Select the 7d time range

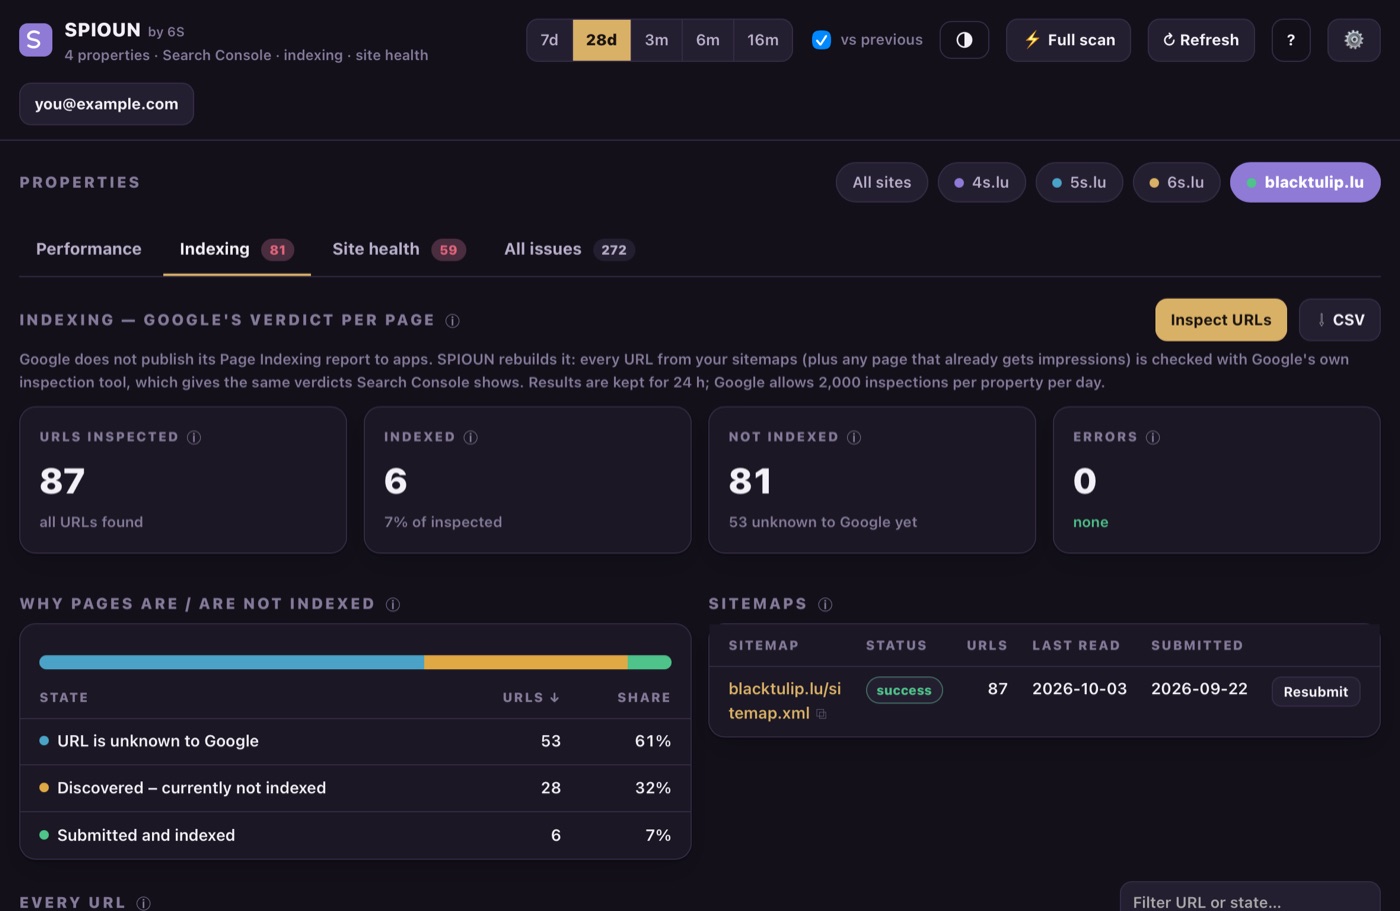click(x=549, y=40)
